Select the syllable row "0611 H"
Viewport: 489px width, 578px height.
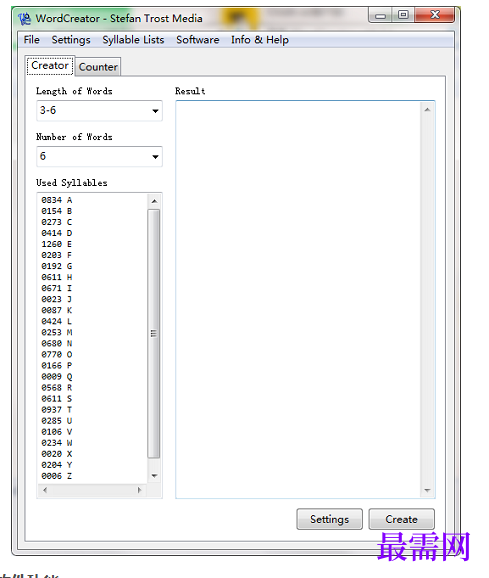click(x=57, y=277)
